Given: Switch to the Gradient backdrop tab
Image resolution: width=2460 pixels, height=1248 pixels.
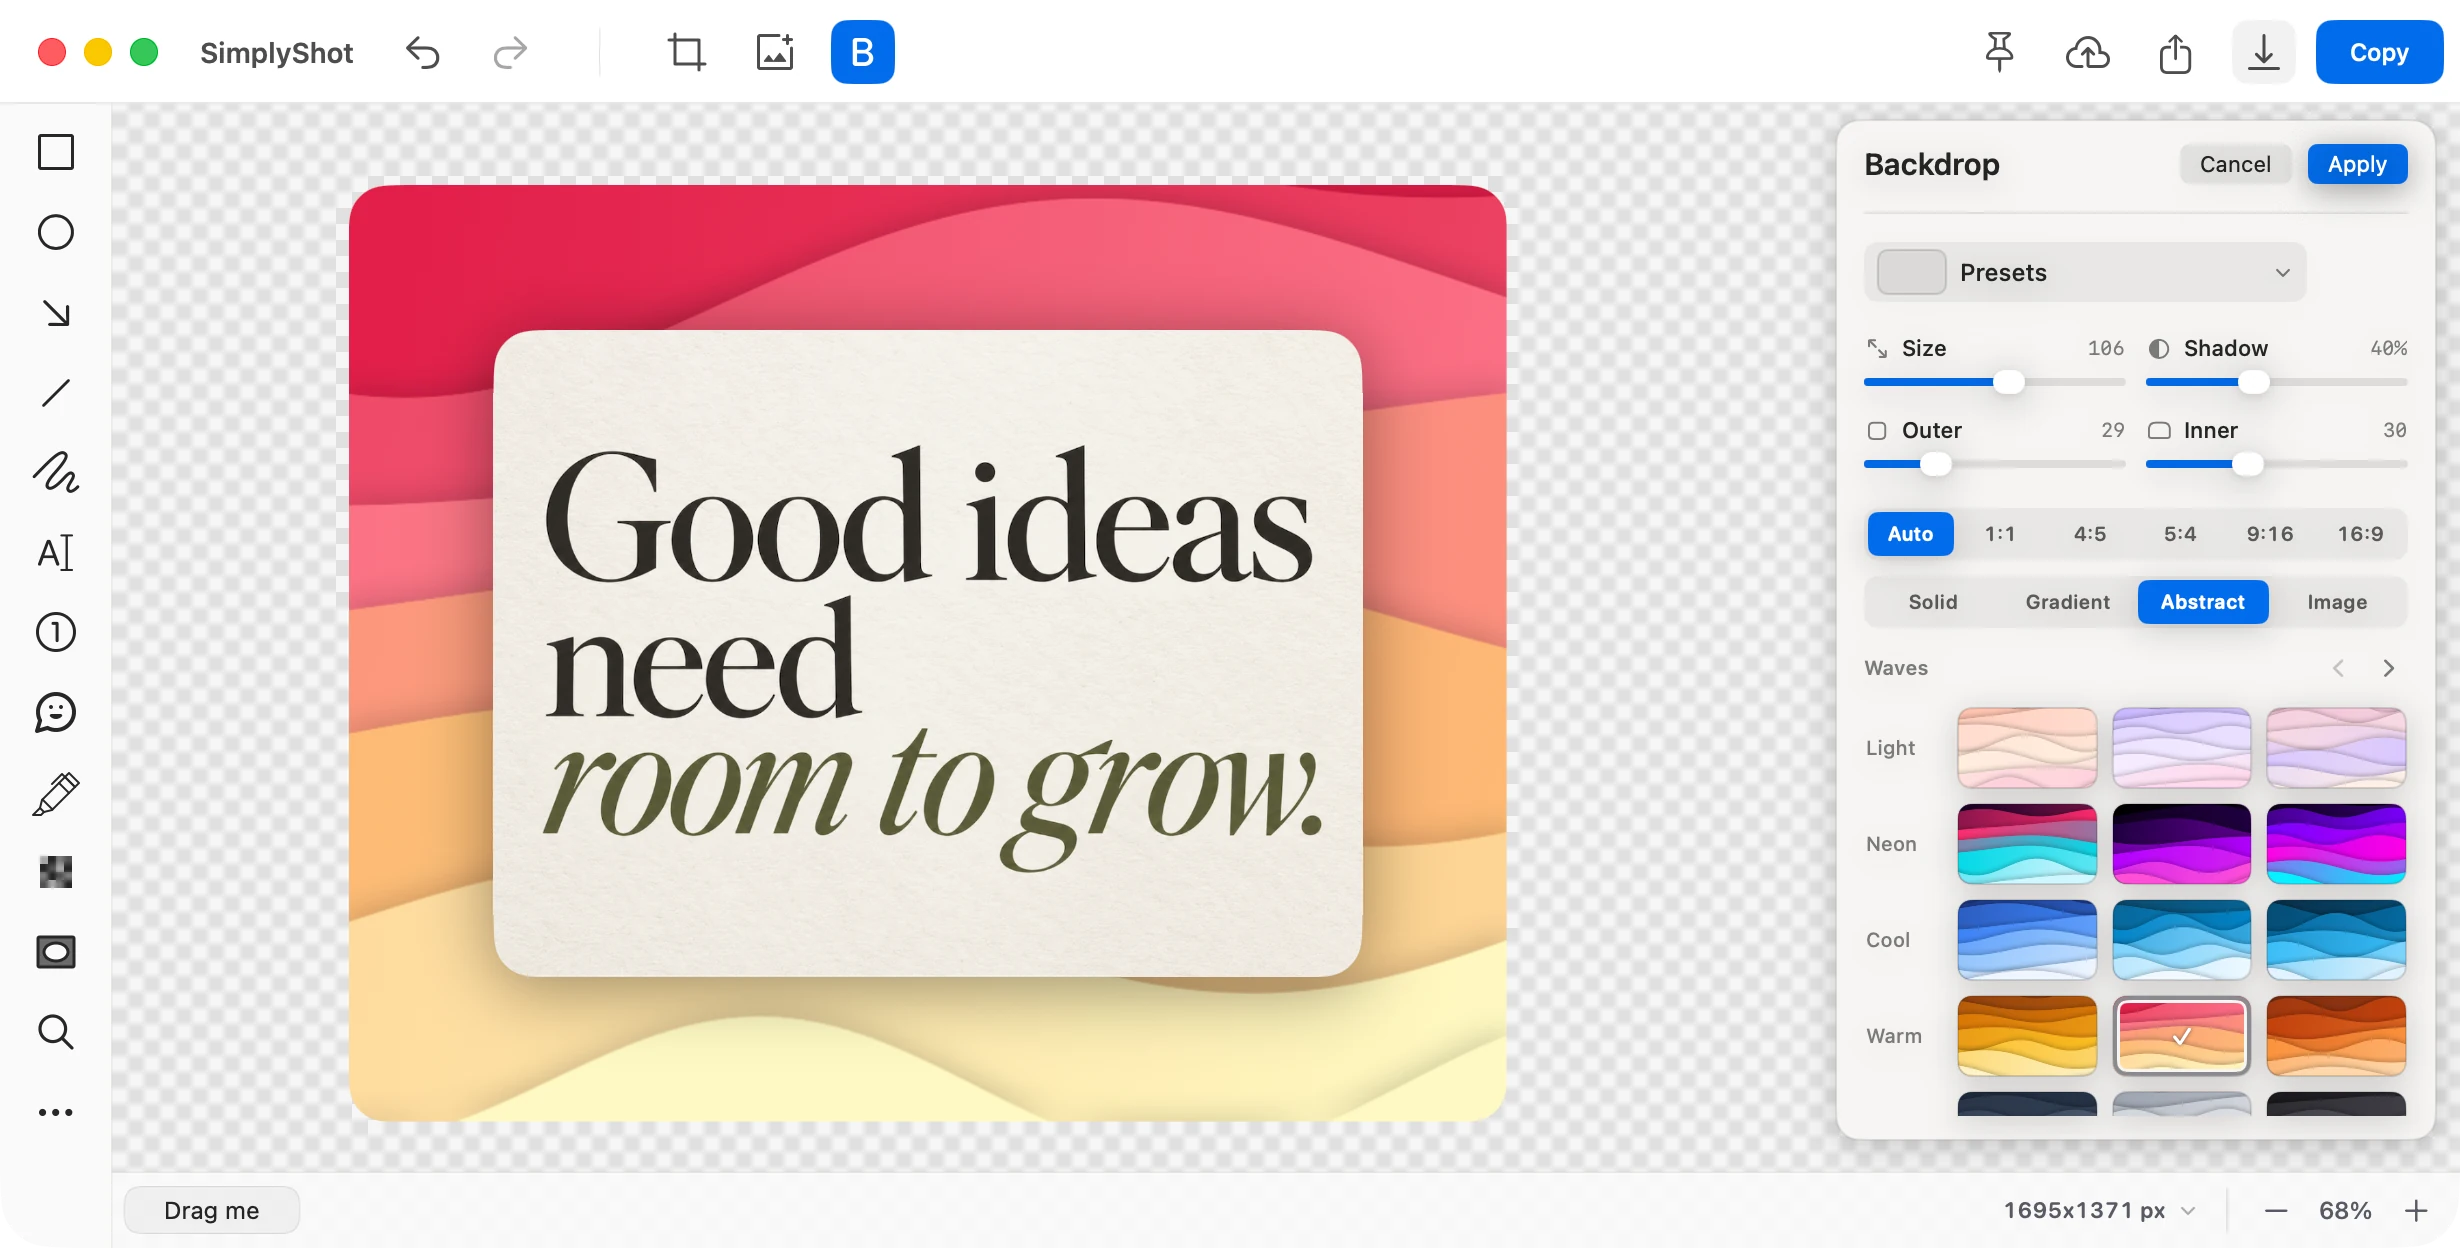Looking at the screenshot, I should (x=2067, y=602).
